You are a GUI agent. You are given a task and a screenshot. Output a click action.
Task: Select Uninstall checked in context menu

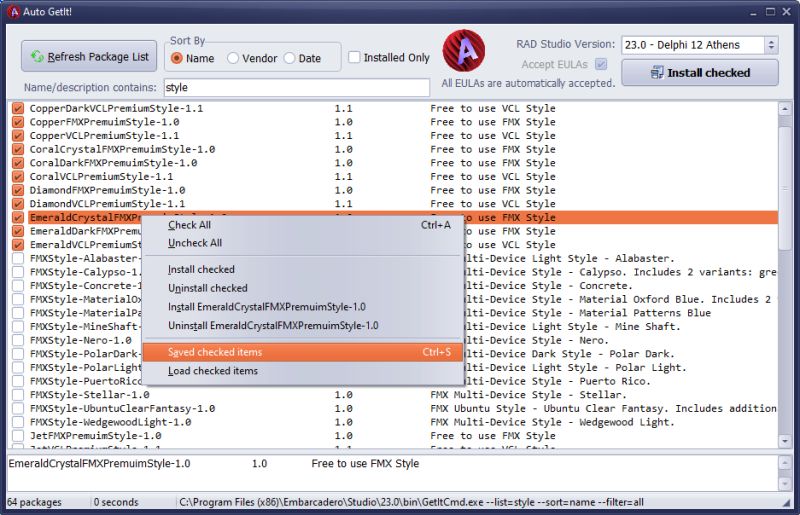click(x=303, y=288)
